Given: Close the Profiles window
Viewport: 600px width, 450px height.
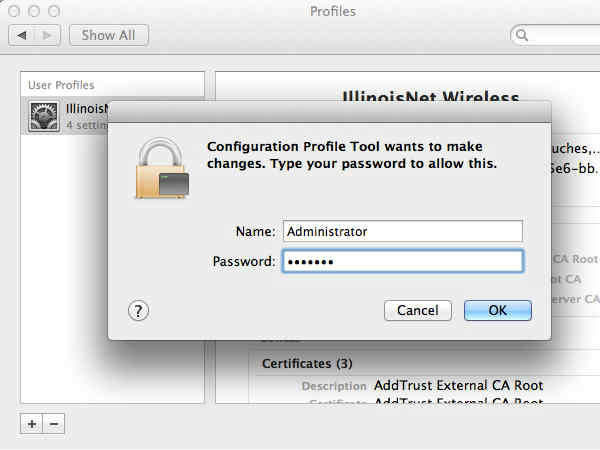Looking at the screenshot, I should [x=13, y=11].
